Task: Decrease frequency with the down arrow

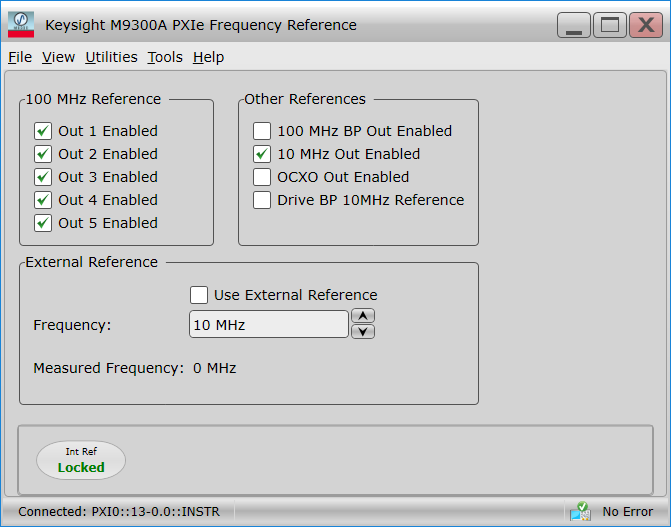Action: (363, 332)
